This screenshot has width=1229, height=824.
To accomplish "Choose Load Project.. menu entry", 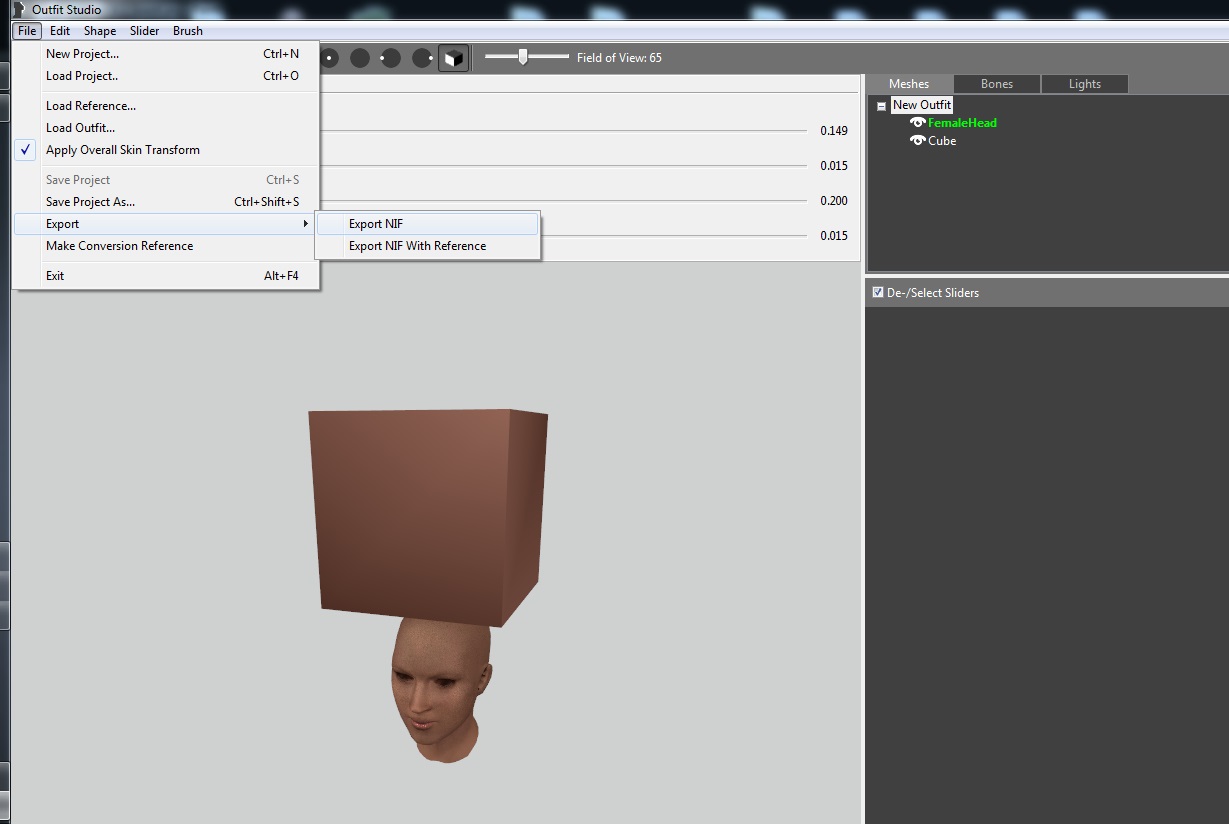I will tap(166, 76).
